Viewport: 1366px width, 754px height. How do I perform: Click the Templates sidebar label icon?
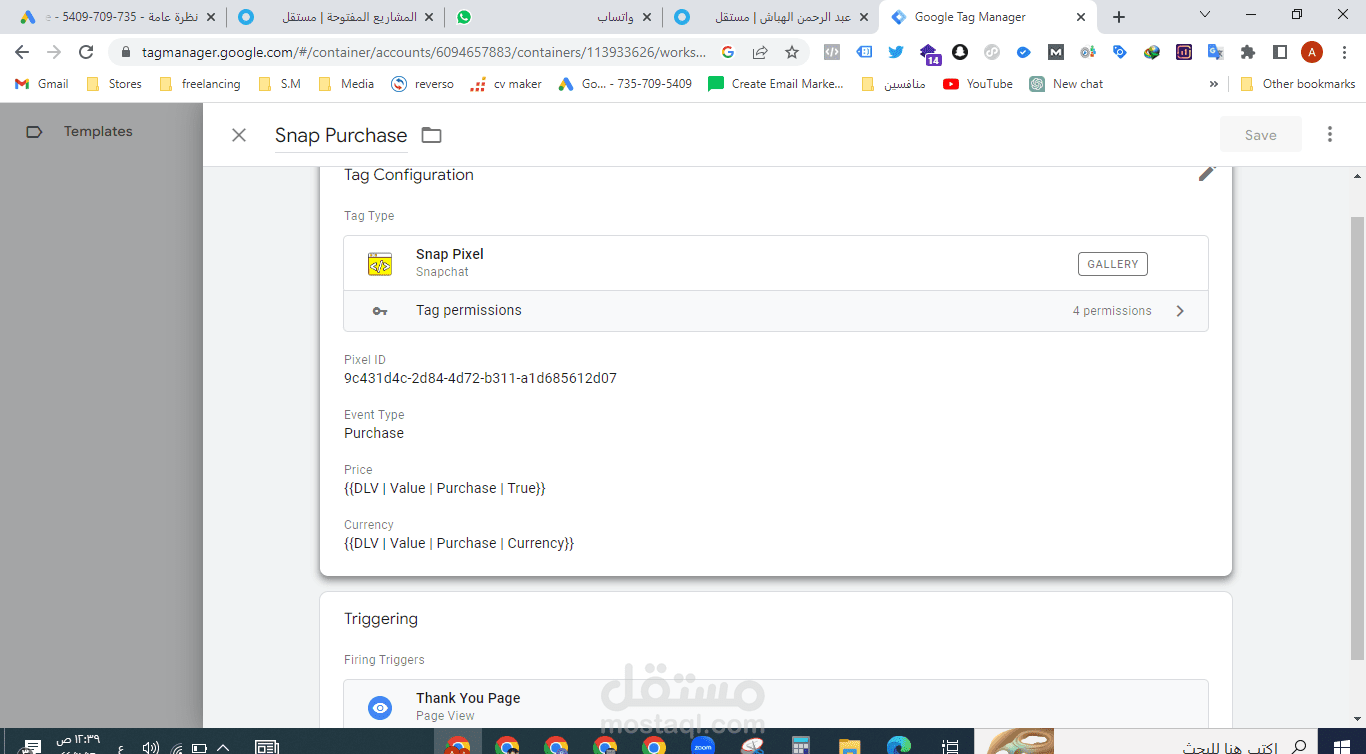click(x=34, y=131)
